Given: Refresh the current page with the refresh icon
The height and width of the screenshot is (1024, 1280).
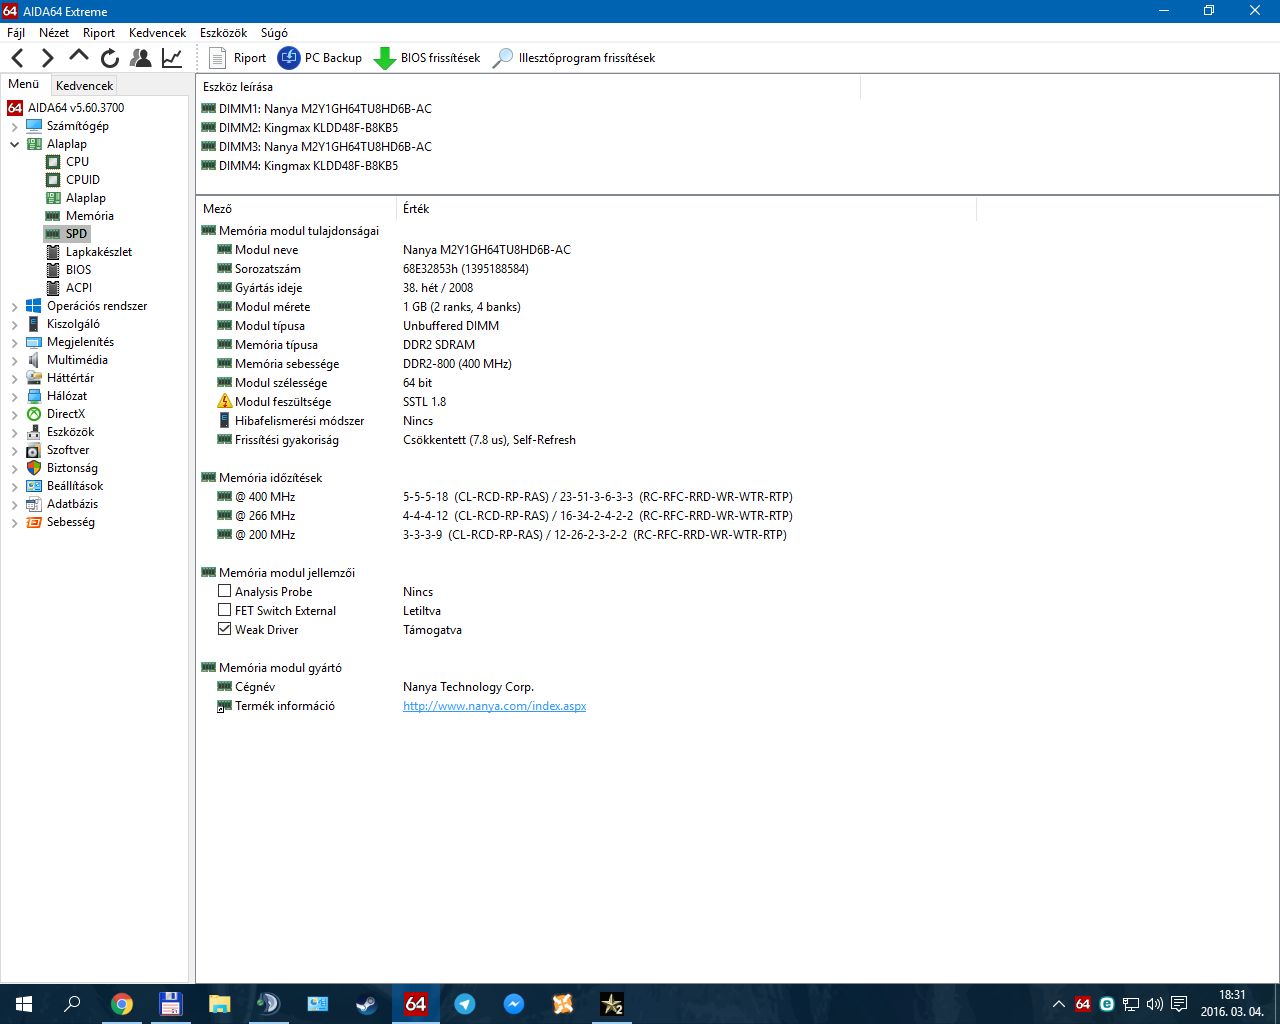Looking at the screenshot, I should 110,58.
